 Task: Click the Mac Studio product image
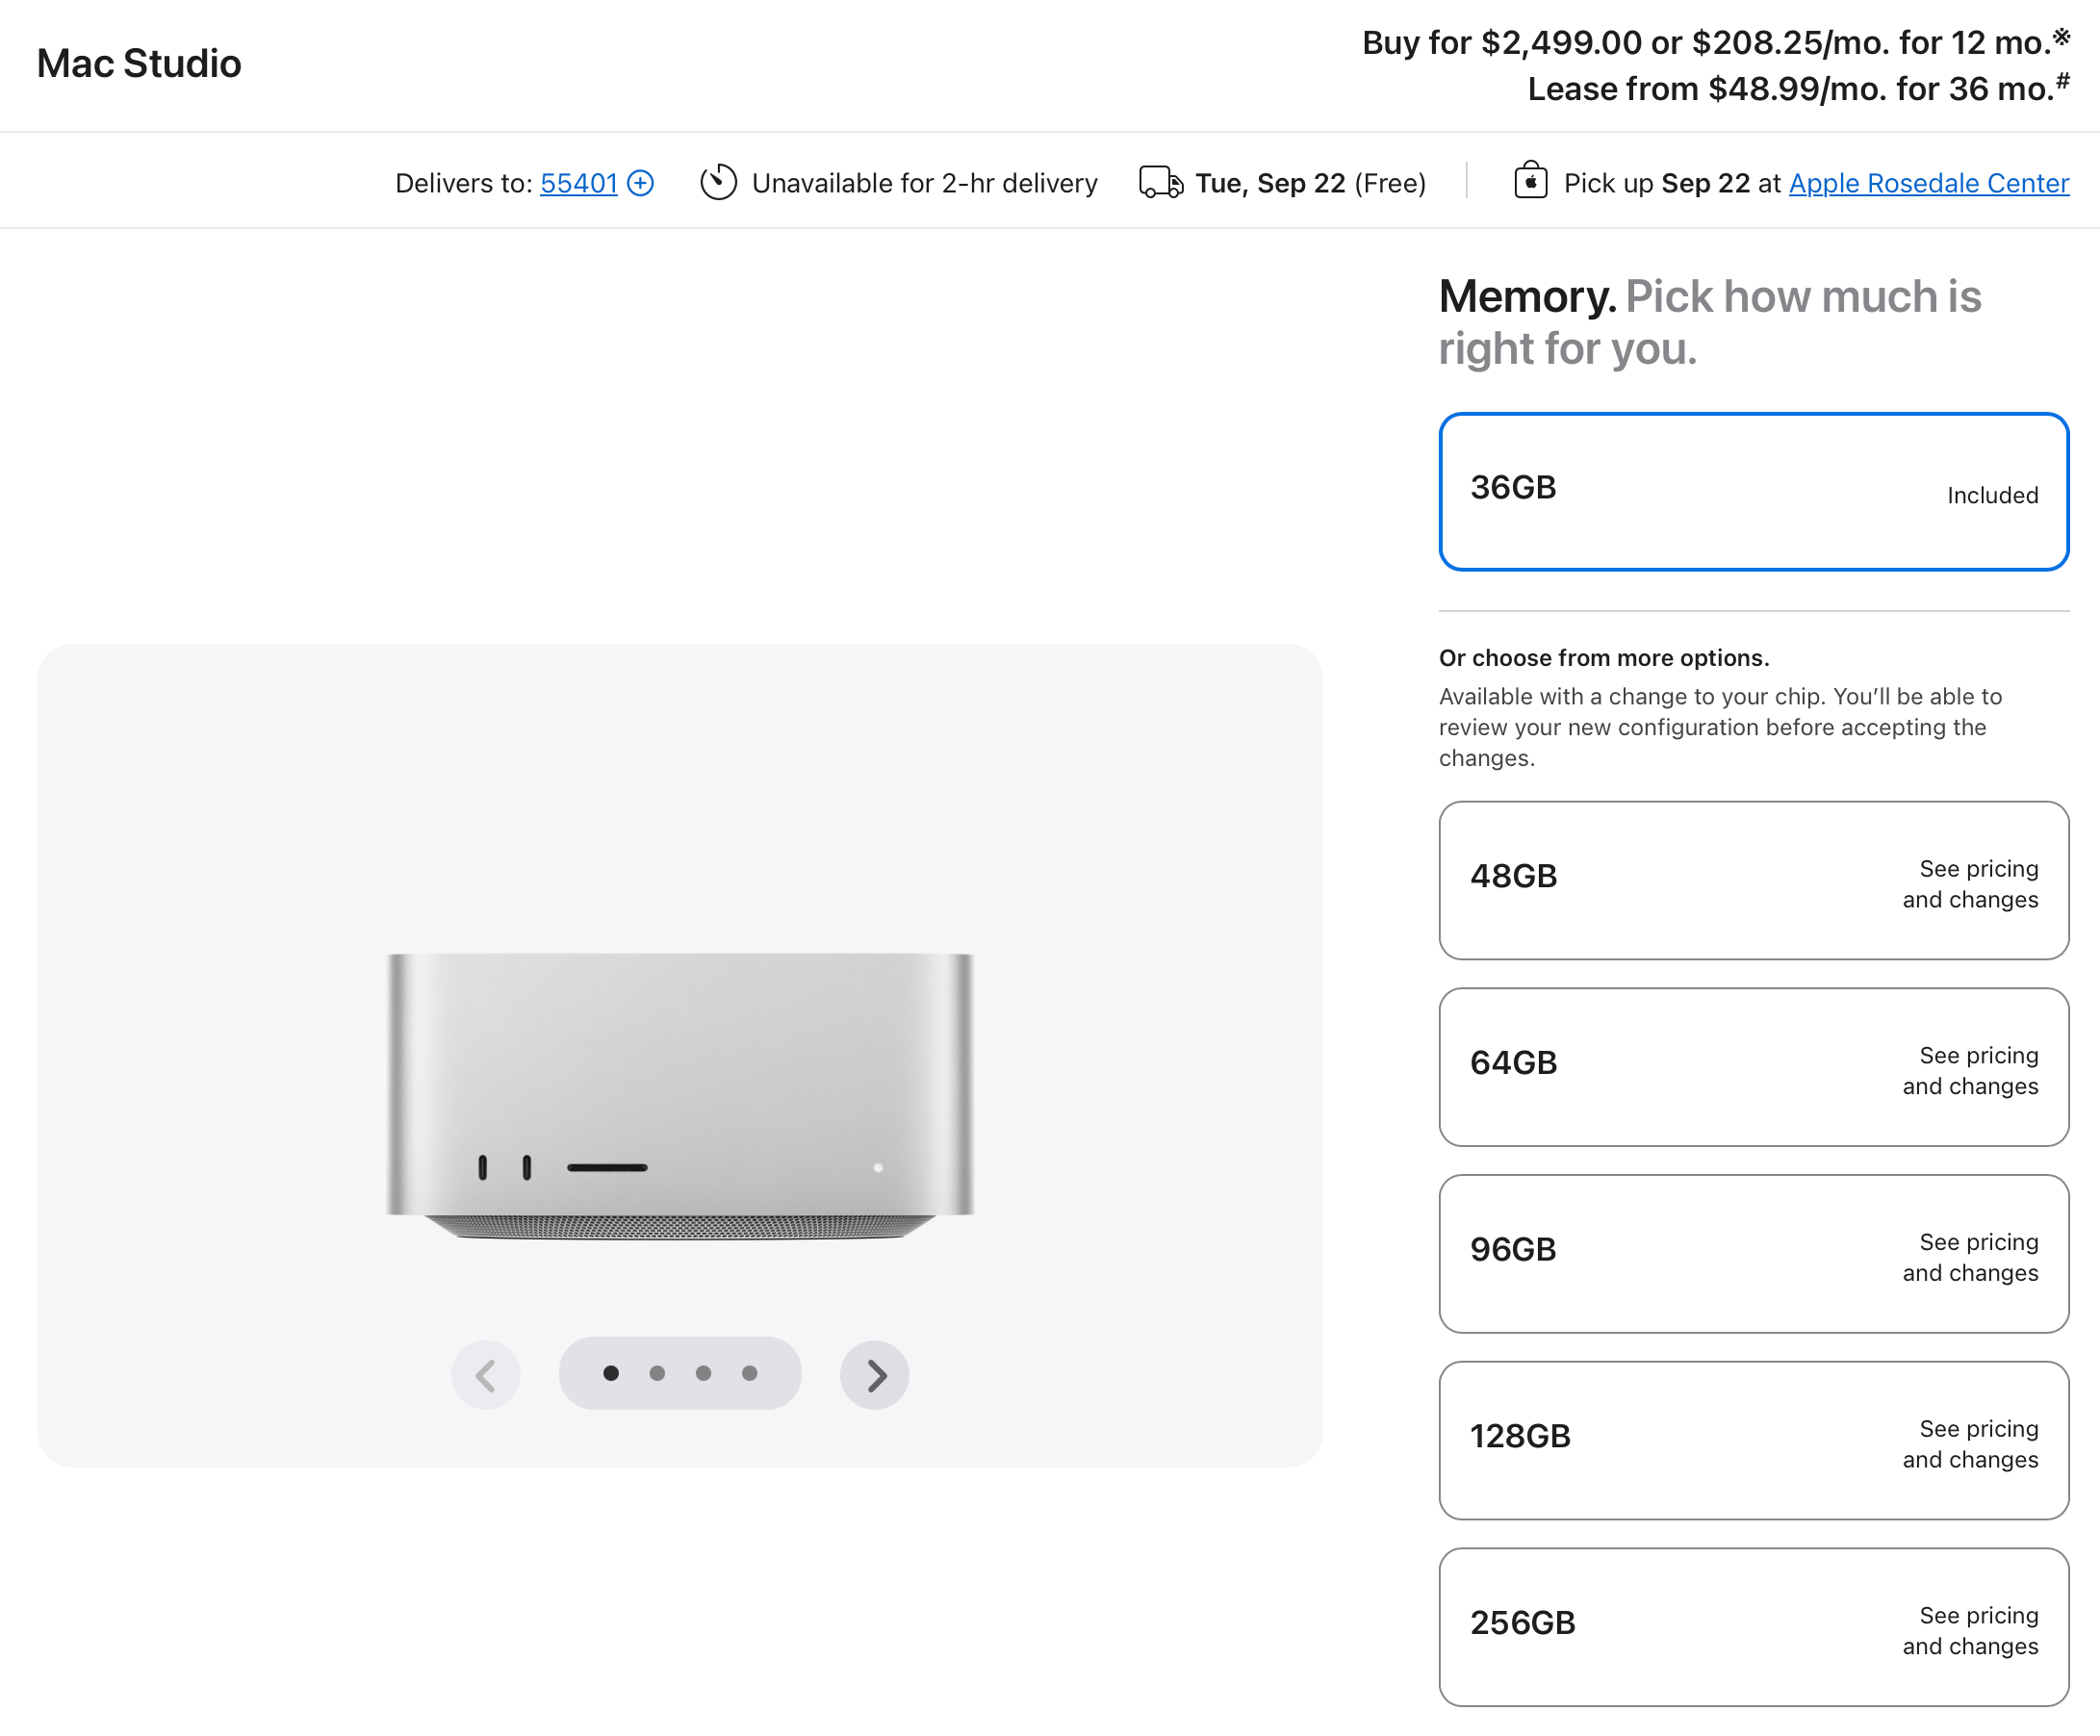[680, 1097]
